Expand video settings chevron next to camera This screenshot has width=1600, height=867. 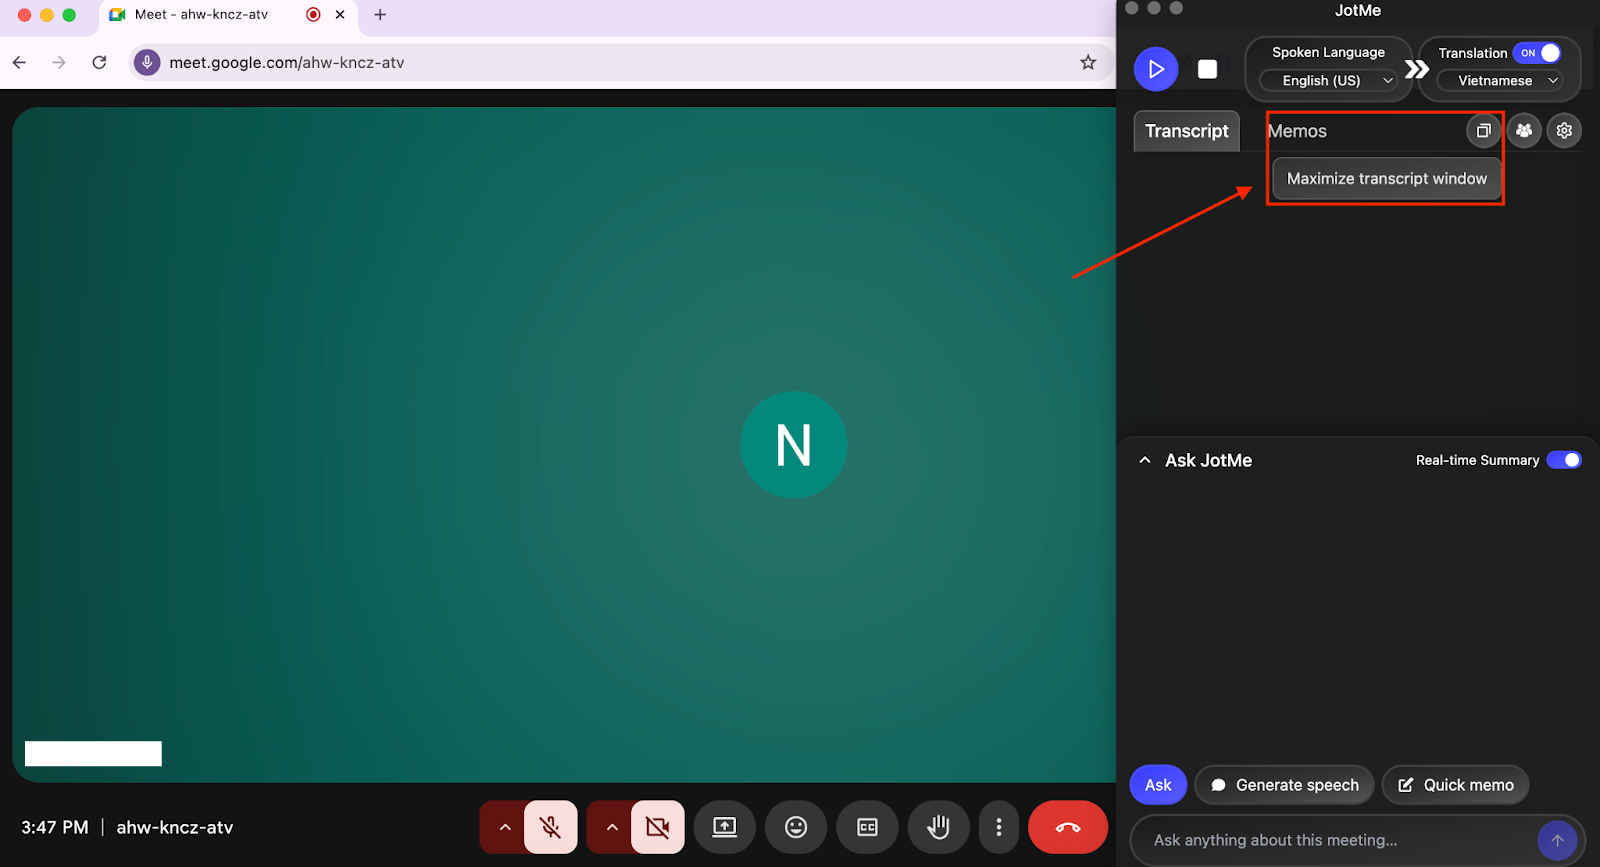tap(612, 827)
